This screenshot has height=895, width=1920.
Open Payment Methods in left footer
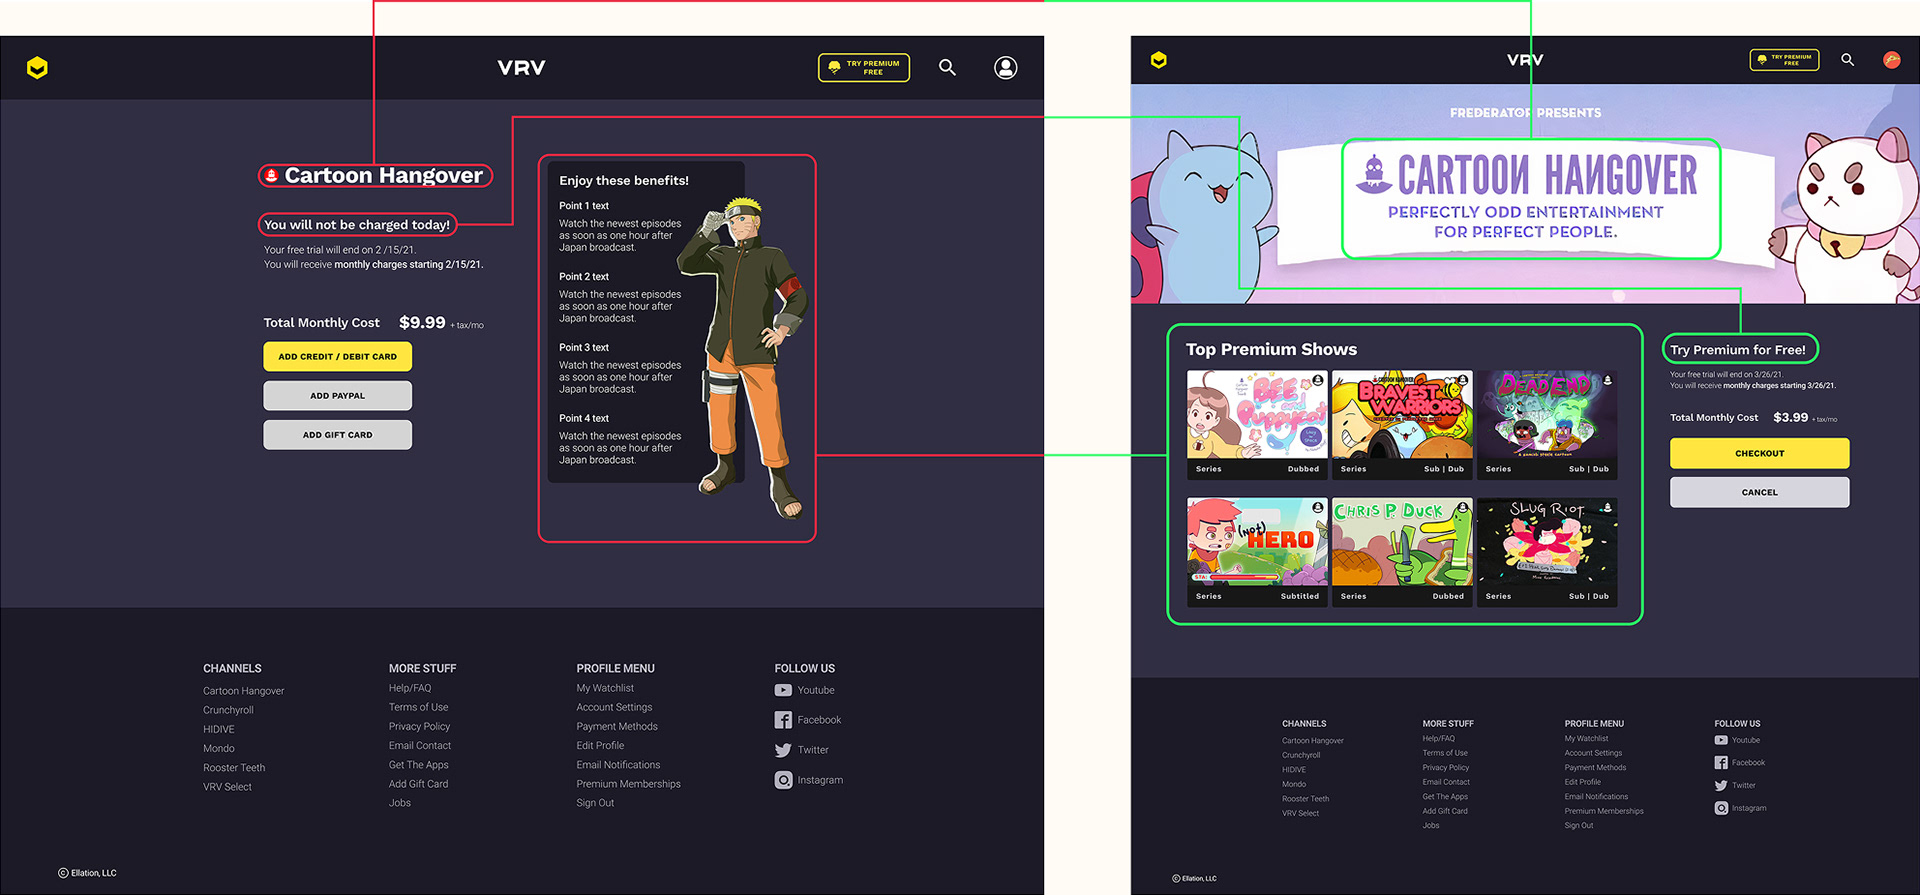tap(617, 726)
